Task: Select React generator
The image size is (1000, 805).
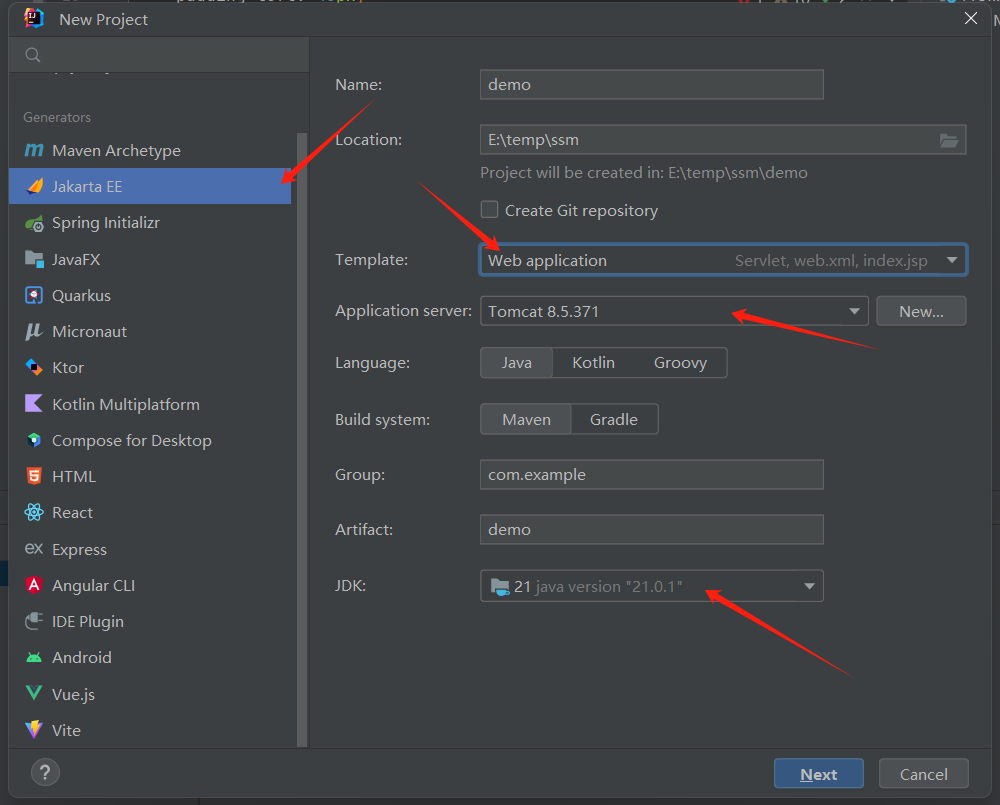Action: click(x=150, y=512)
